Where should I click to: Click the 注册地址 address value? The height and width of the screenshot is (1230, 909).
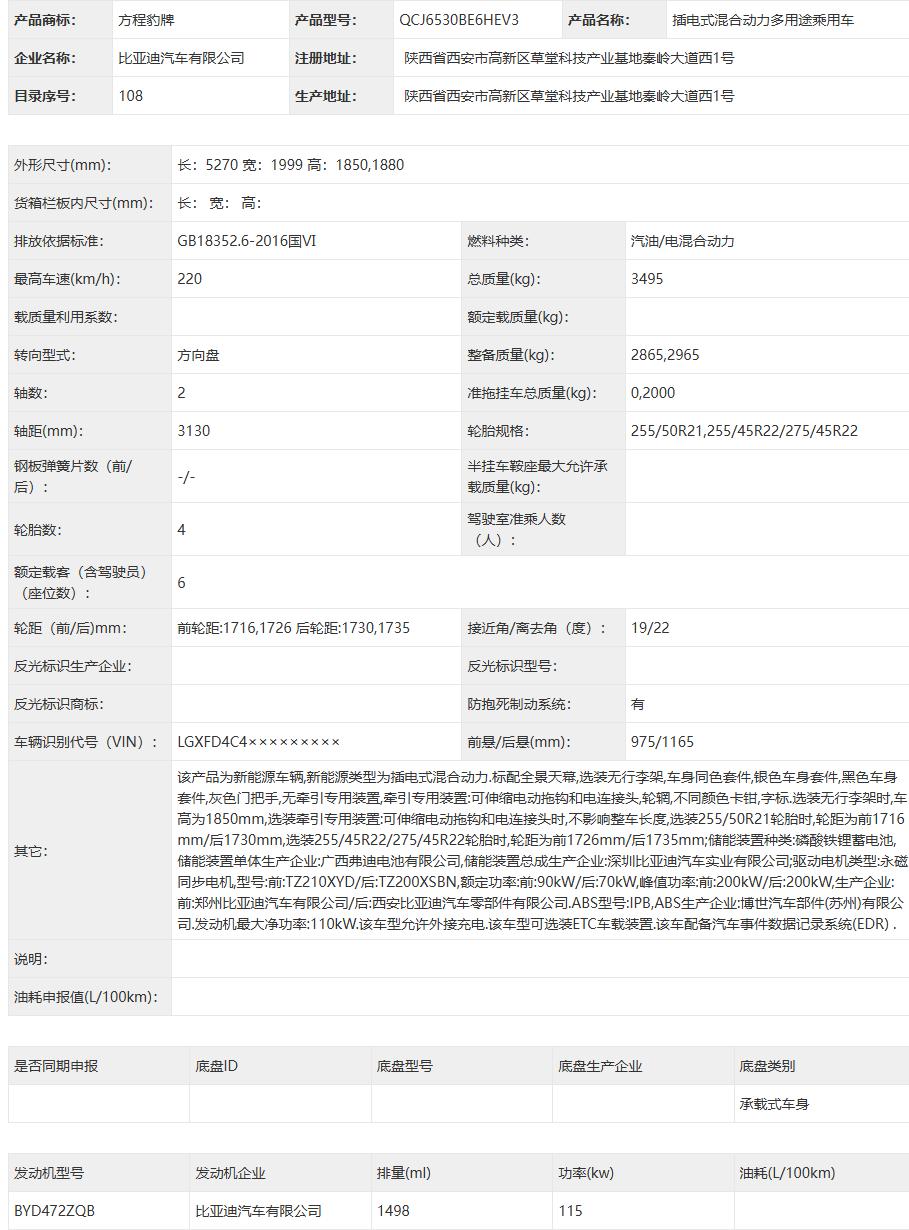pyautogui.click(x=569, y=58)
